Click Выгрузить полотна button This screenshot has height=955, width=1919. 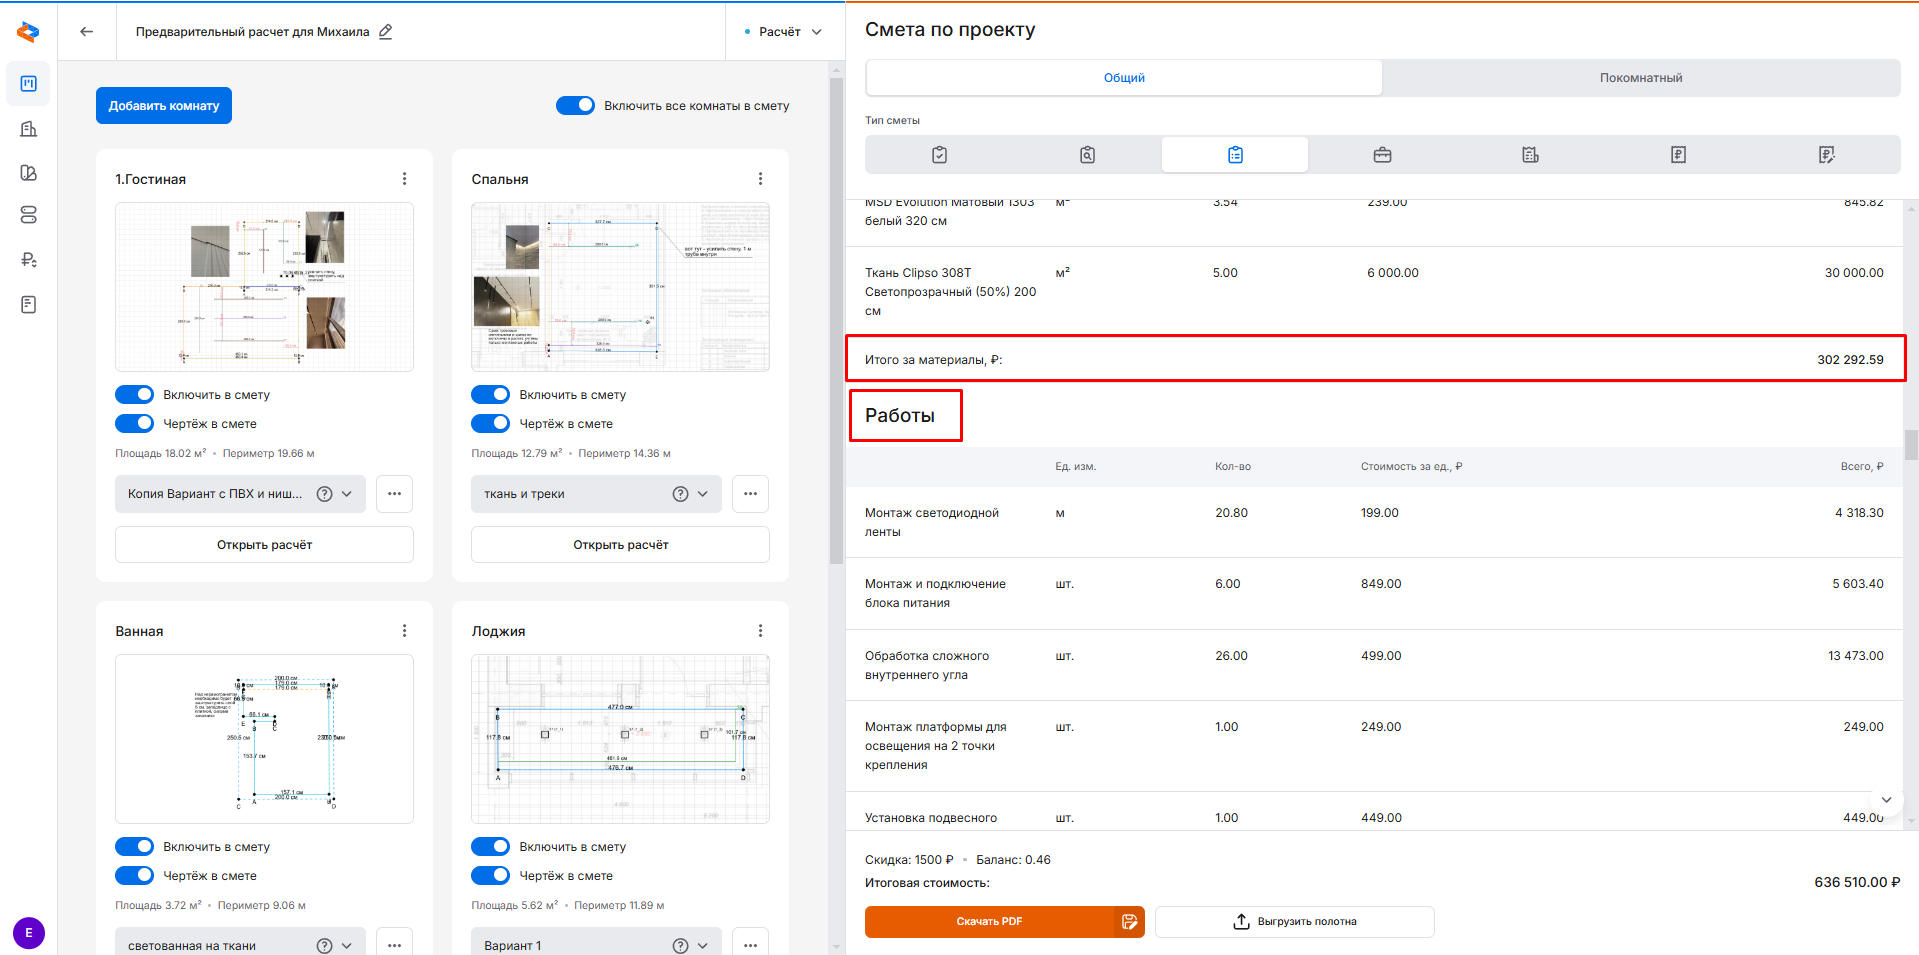[x=1294, y=922]
